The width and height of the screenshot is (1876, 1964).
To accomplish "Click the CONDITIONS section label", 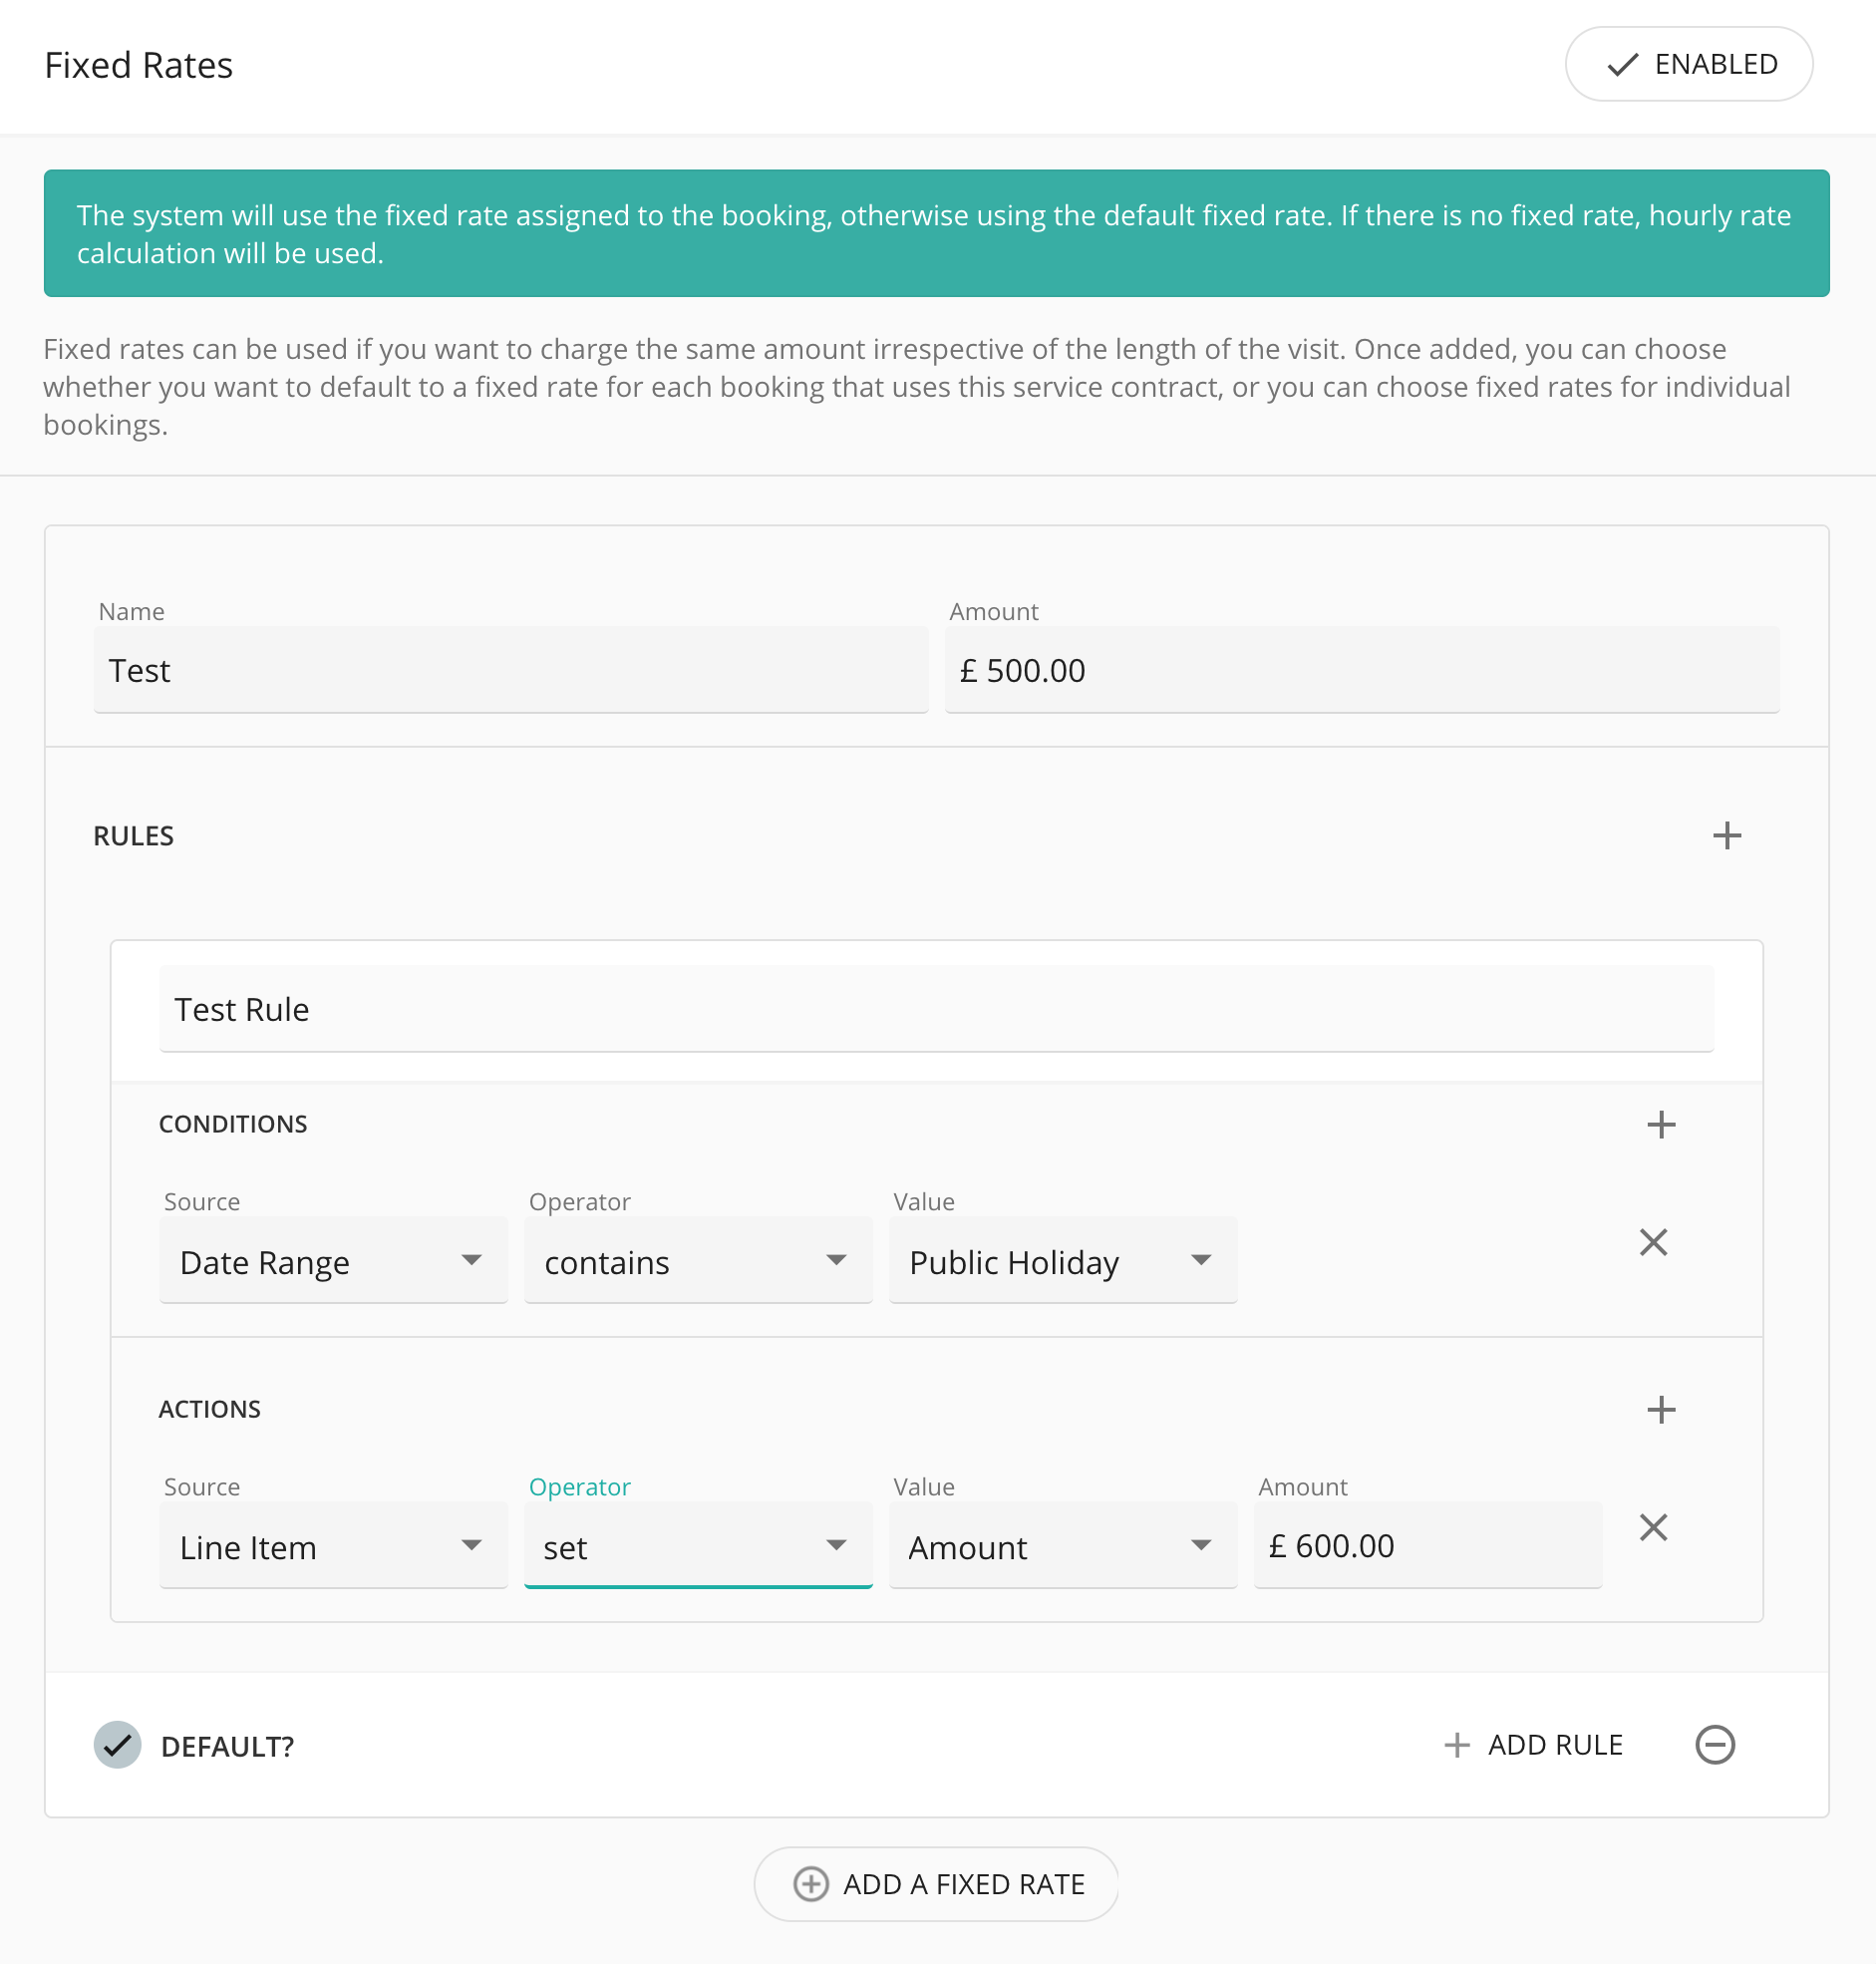I will coord(233,1124).
